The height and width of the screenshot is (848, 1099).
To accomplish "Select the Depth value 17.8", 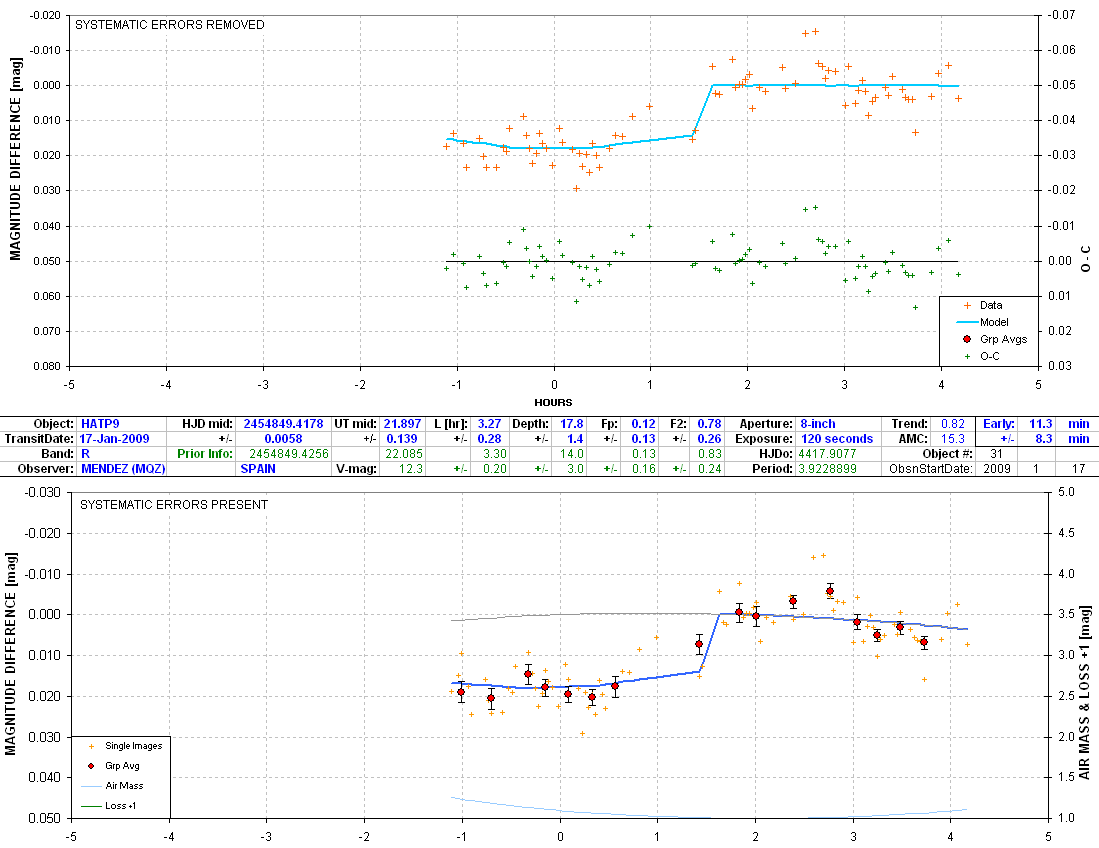I will point(572,423).
